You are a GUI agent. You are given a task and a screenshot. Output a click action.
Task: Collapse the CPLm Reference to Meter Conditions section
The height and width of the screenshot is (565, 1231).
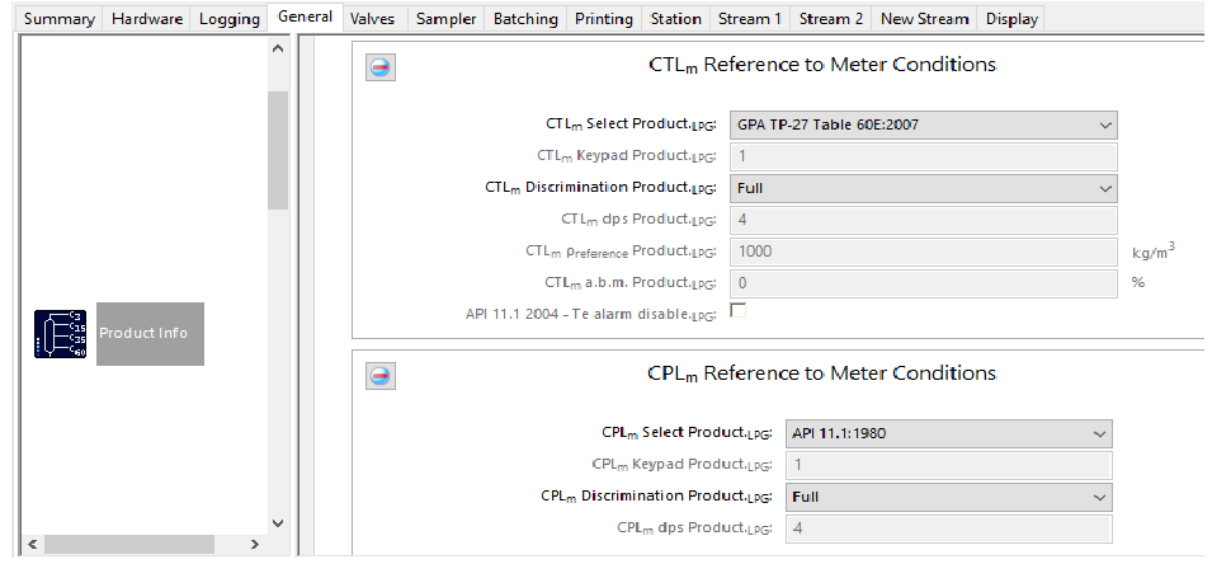coord(380,376)
